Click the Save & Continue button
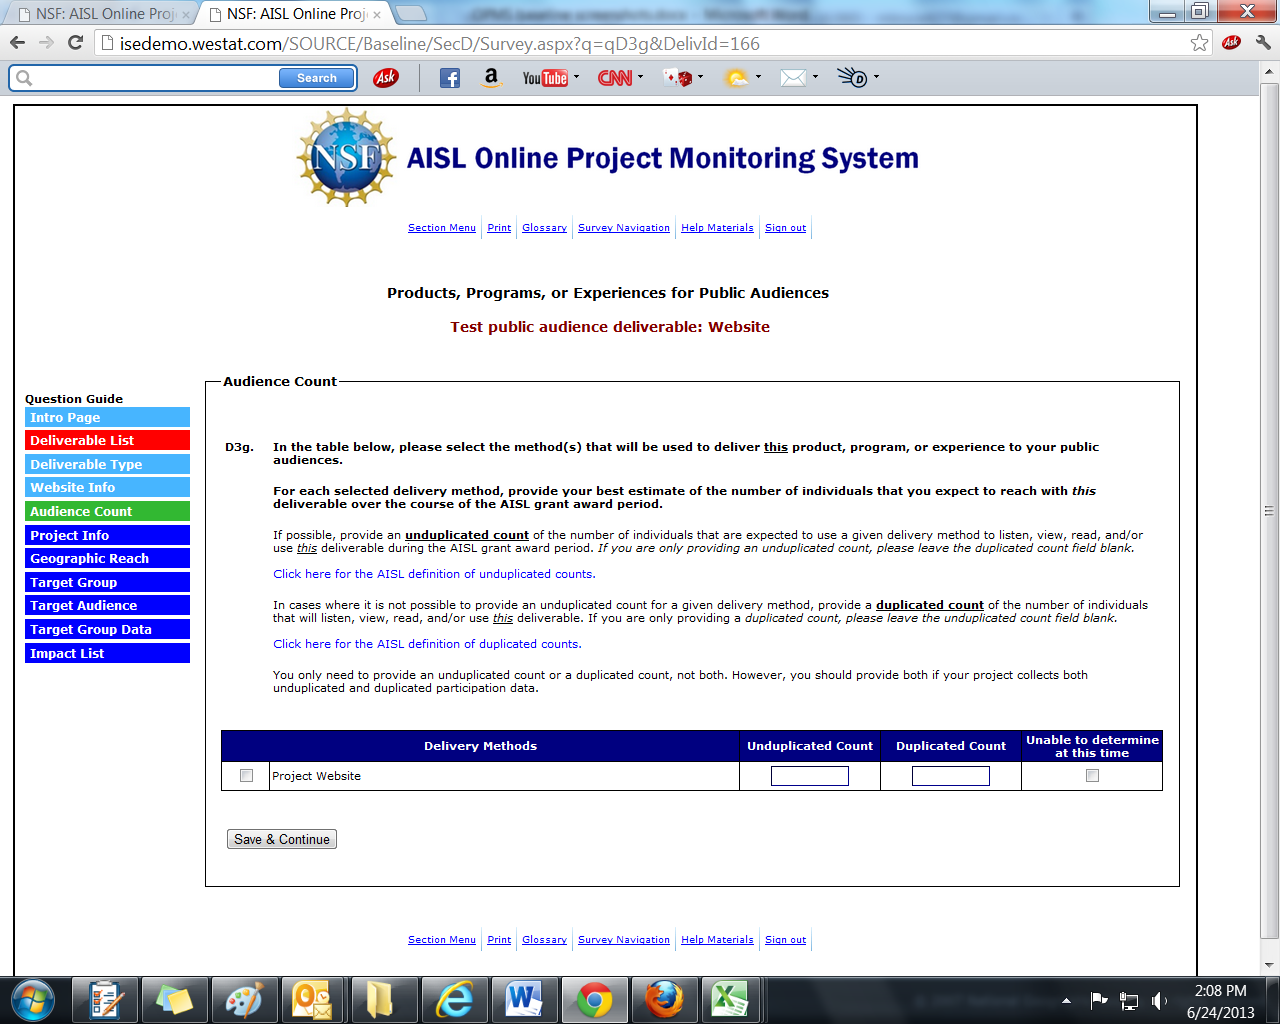The width and height of the screenshot is (1280, 1024). pos(282,839)
